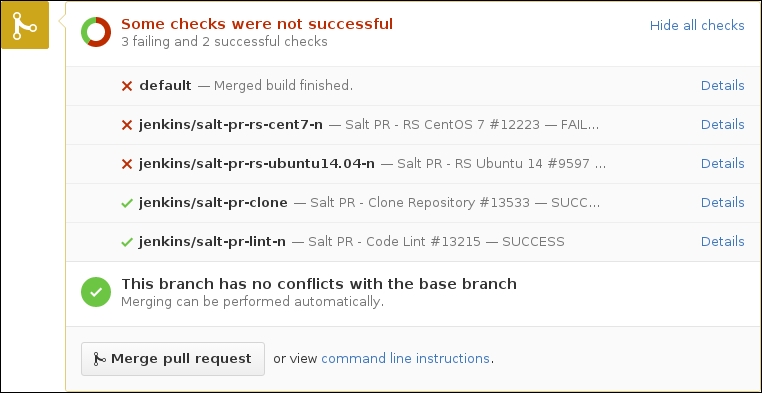This screenshot has width=762, height=393.
Task: Click the red-green checks status donut icon
Action: coord(96,32)
